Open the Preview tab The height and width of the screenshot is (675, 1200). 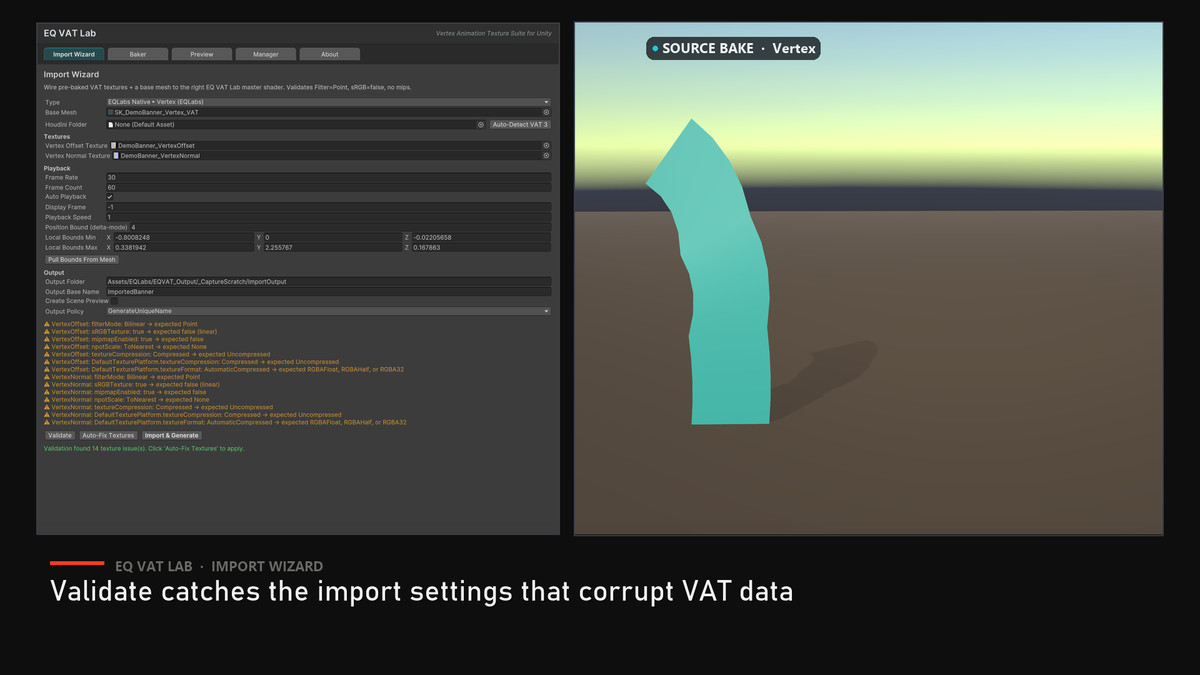202,54
